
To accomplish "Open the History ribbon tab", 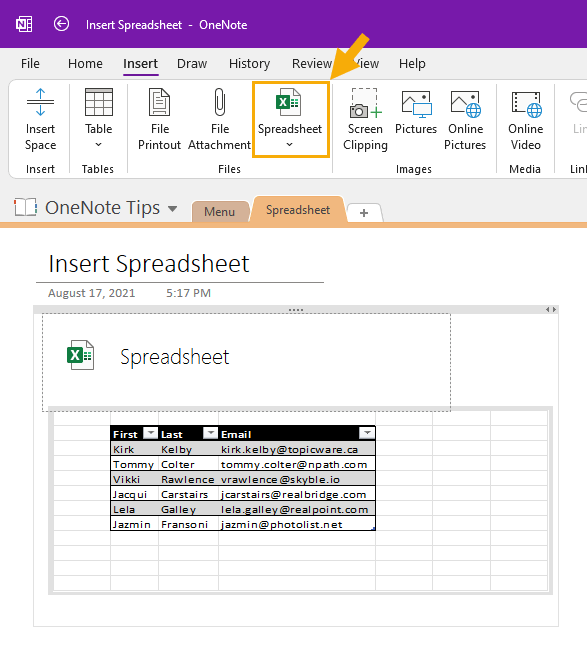I will coord(249,63).
